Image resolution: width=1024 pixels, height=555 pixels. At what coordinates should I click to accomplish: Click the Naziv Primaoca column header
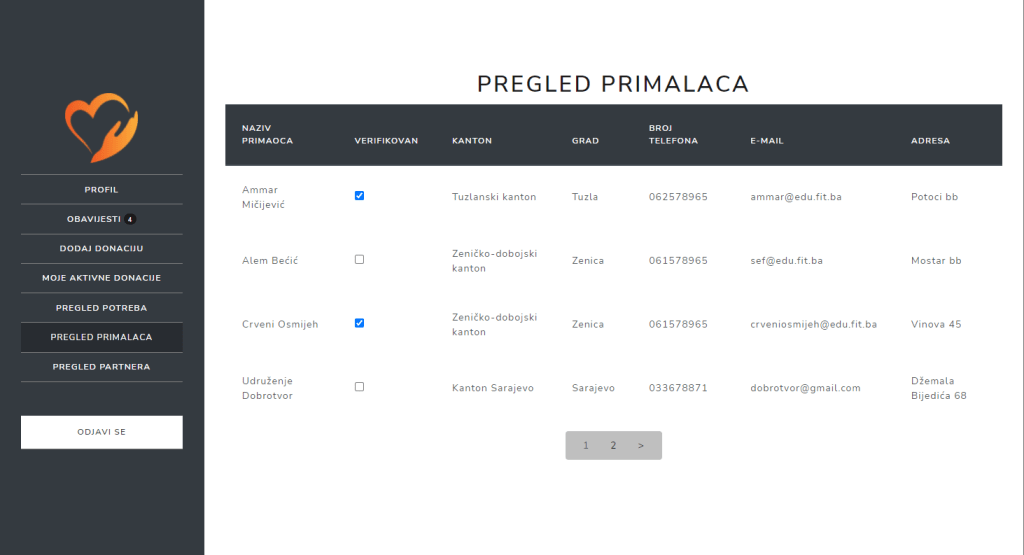point(267,134)
